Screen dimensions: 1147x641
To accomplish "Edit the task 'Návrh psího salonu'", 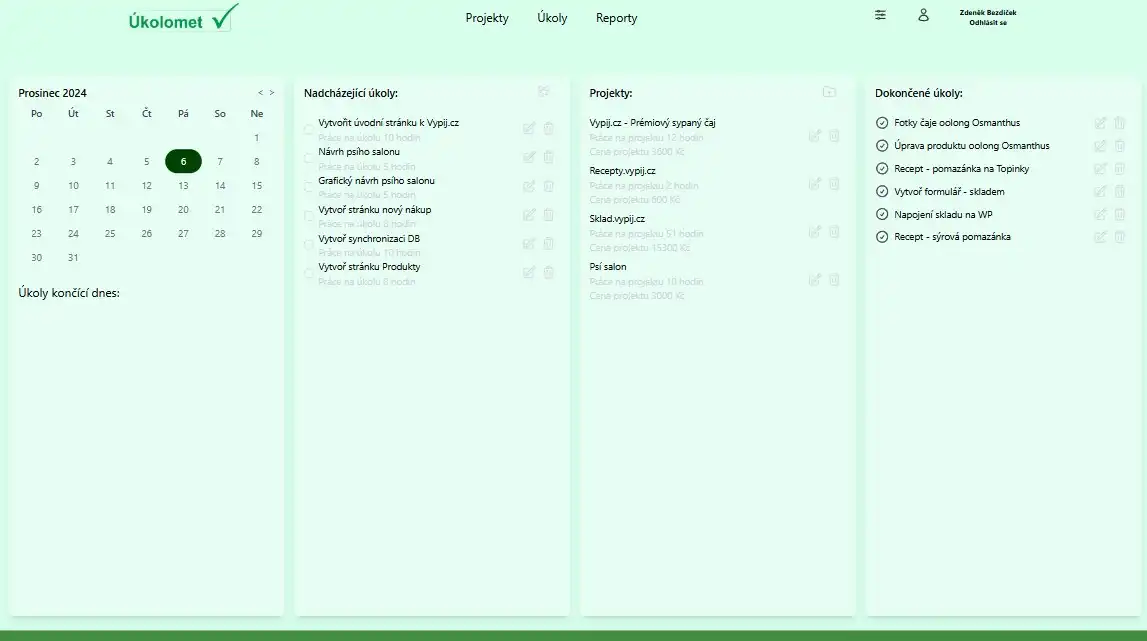I will pyautogui.click(x=529, y=157).
